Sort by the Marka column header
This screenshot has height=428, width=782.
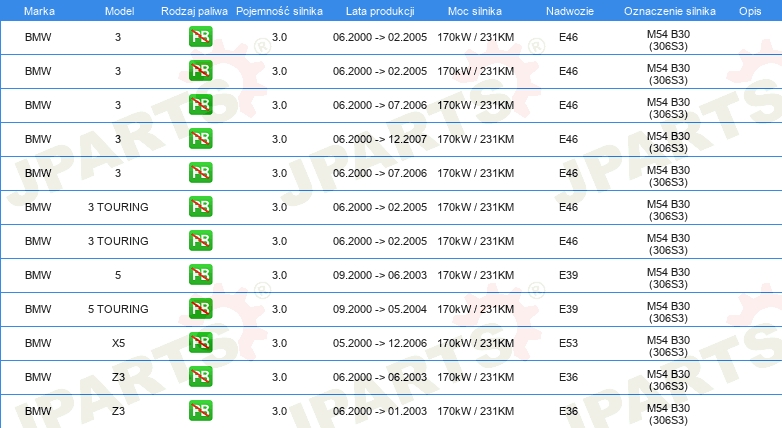click(x=39, y=11)
